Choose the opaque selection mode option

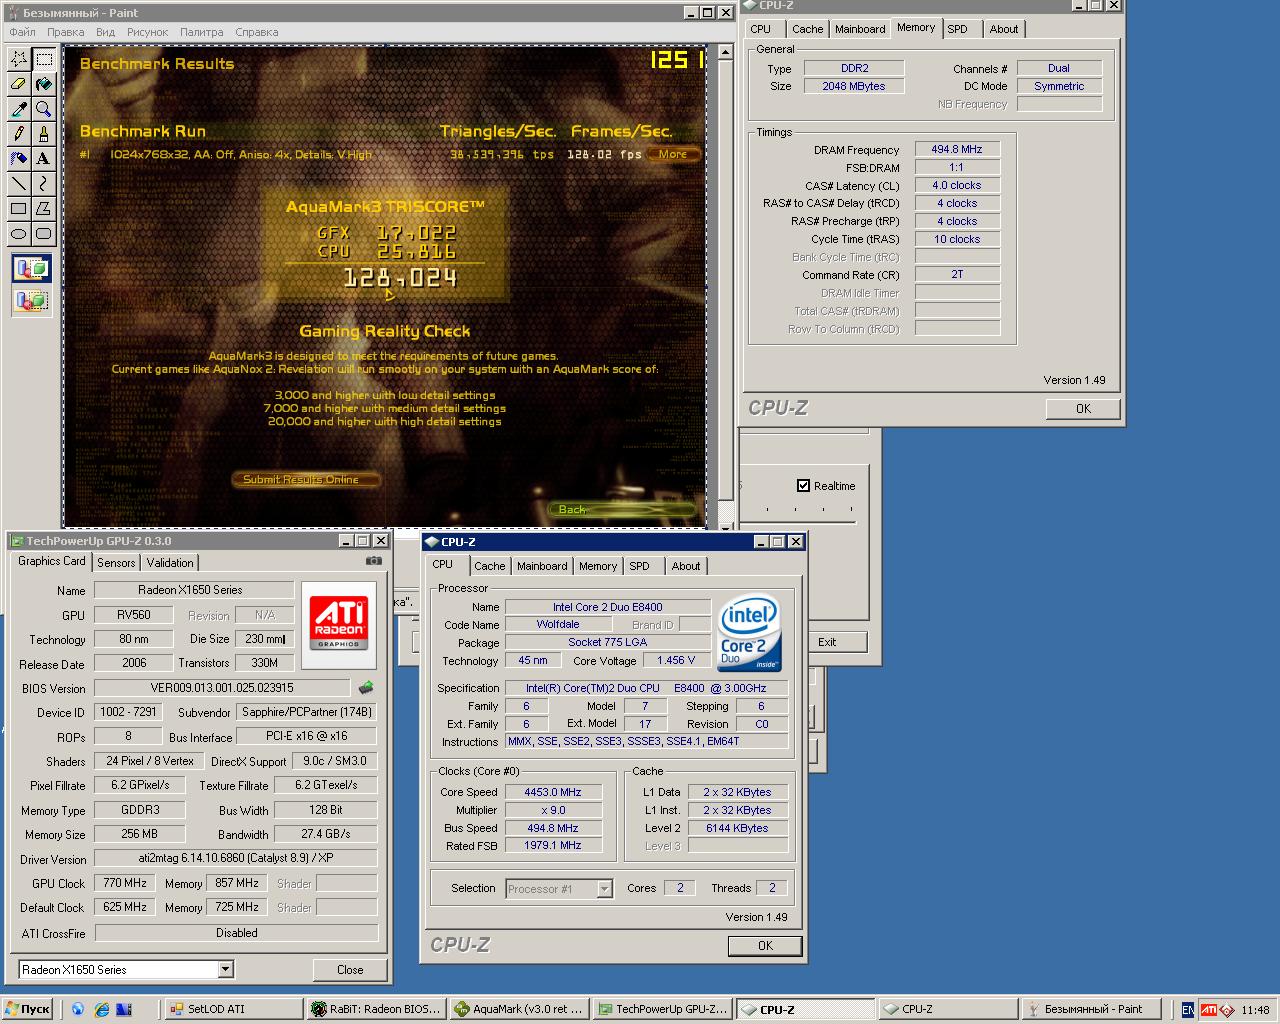[x=32, y=269]
